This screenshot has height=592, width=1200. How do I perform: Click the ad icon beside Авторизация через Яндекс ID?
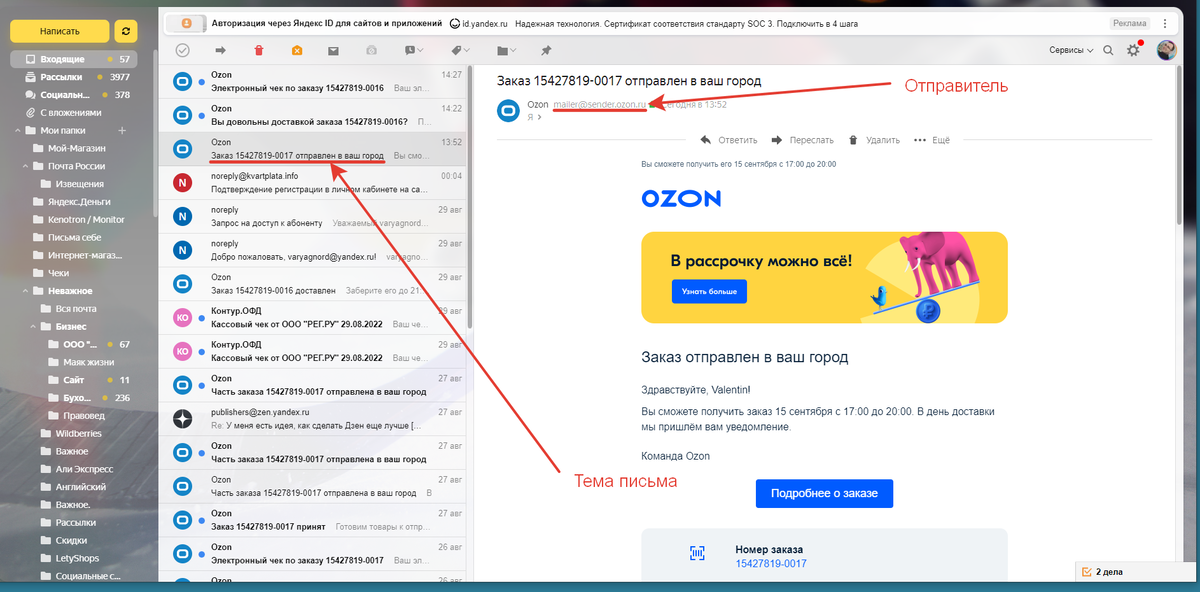pos(186,23)
